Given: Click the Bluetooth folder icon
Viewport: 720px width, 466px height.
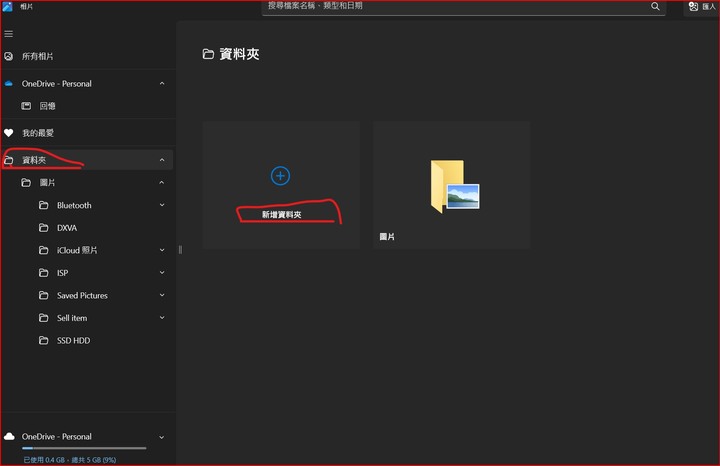Looking at the screenshot, I should click(44, 205).
